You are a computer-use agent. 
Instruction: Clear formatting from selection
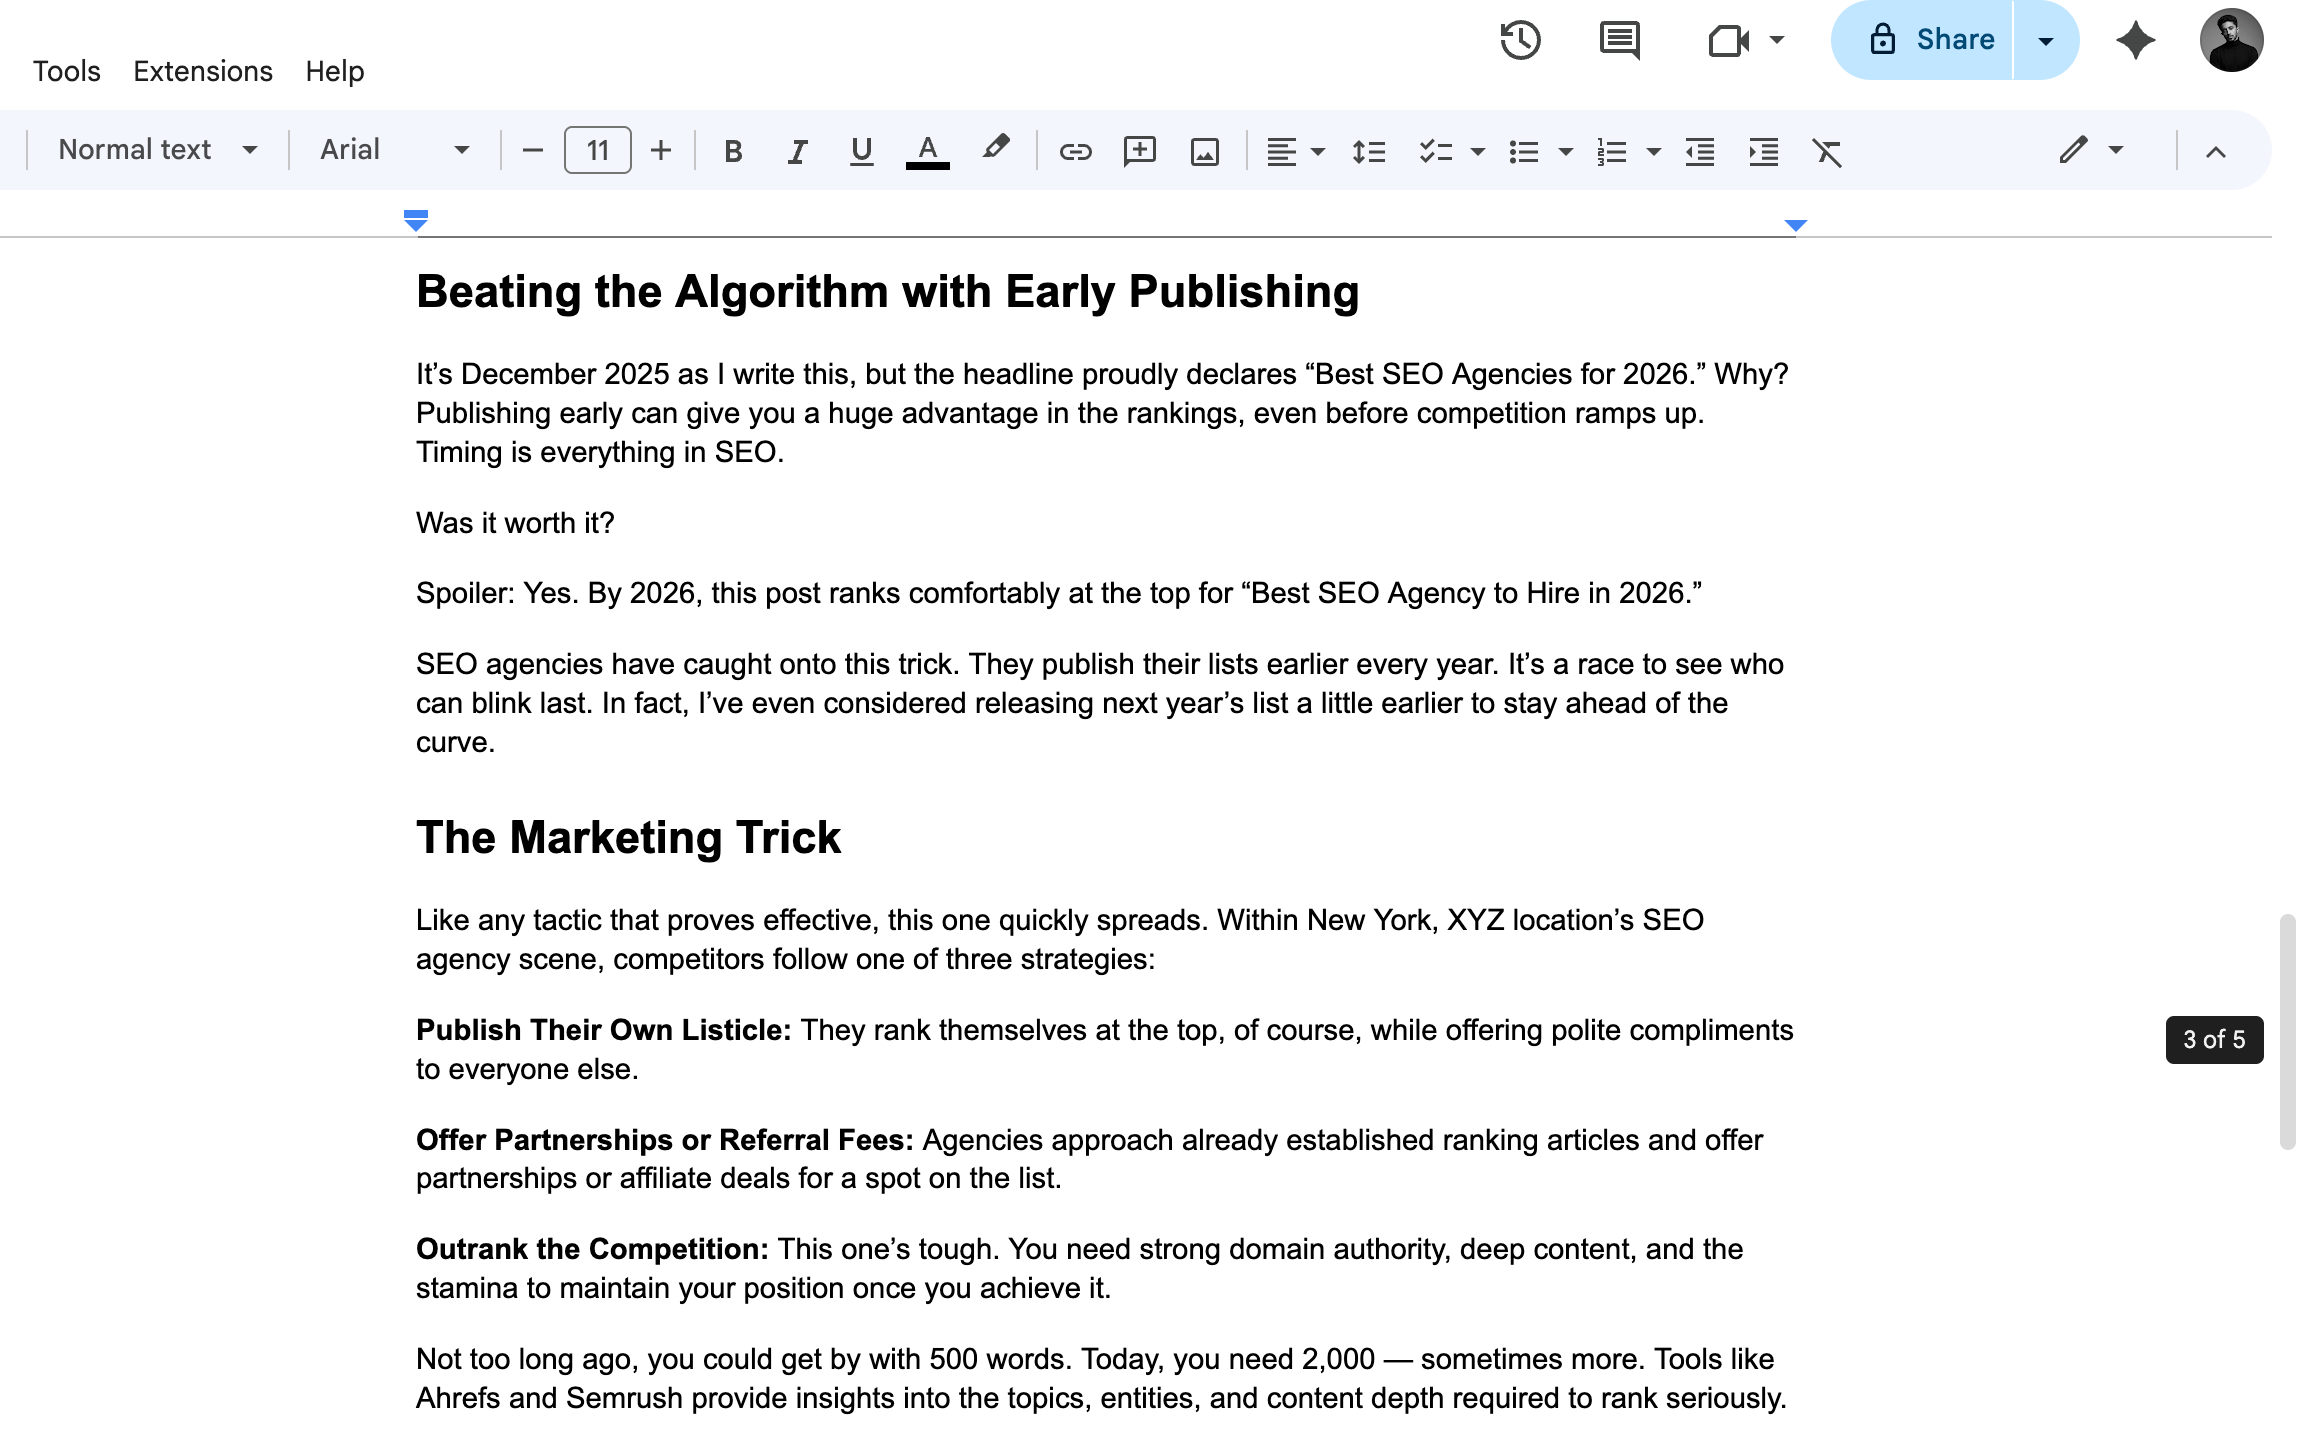click(x=1826, y=151)
